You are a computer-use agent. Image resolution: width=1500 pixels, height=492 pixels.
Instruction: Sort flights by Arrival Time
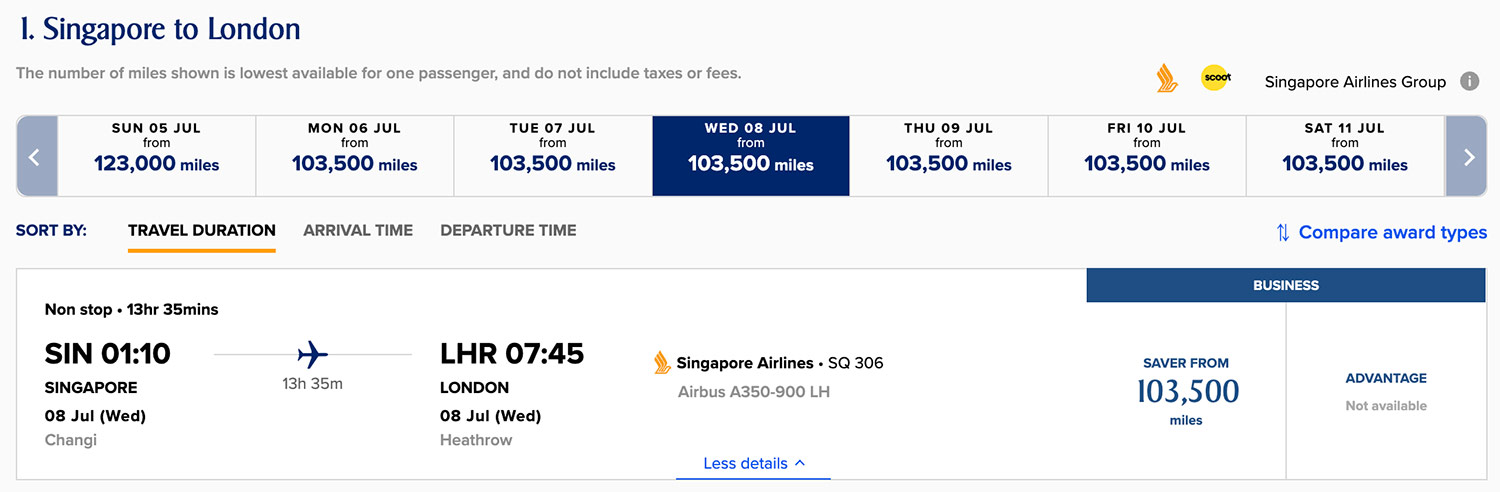click(x=358, y=230)
